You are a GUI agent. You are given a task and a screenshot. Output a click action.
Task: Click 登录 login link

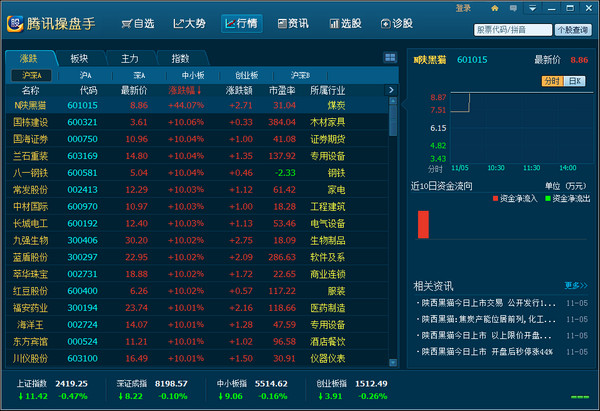point(463,8)
